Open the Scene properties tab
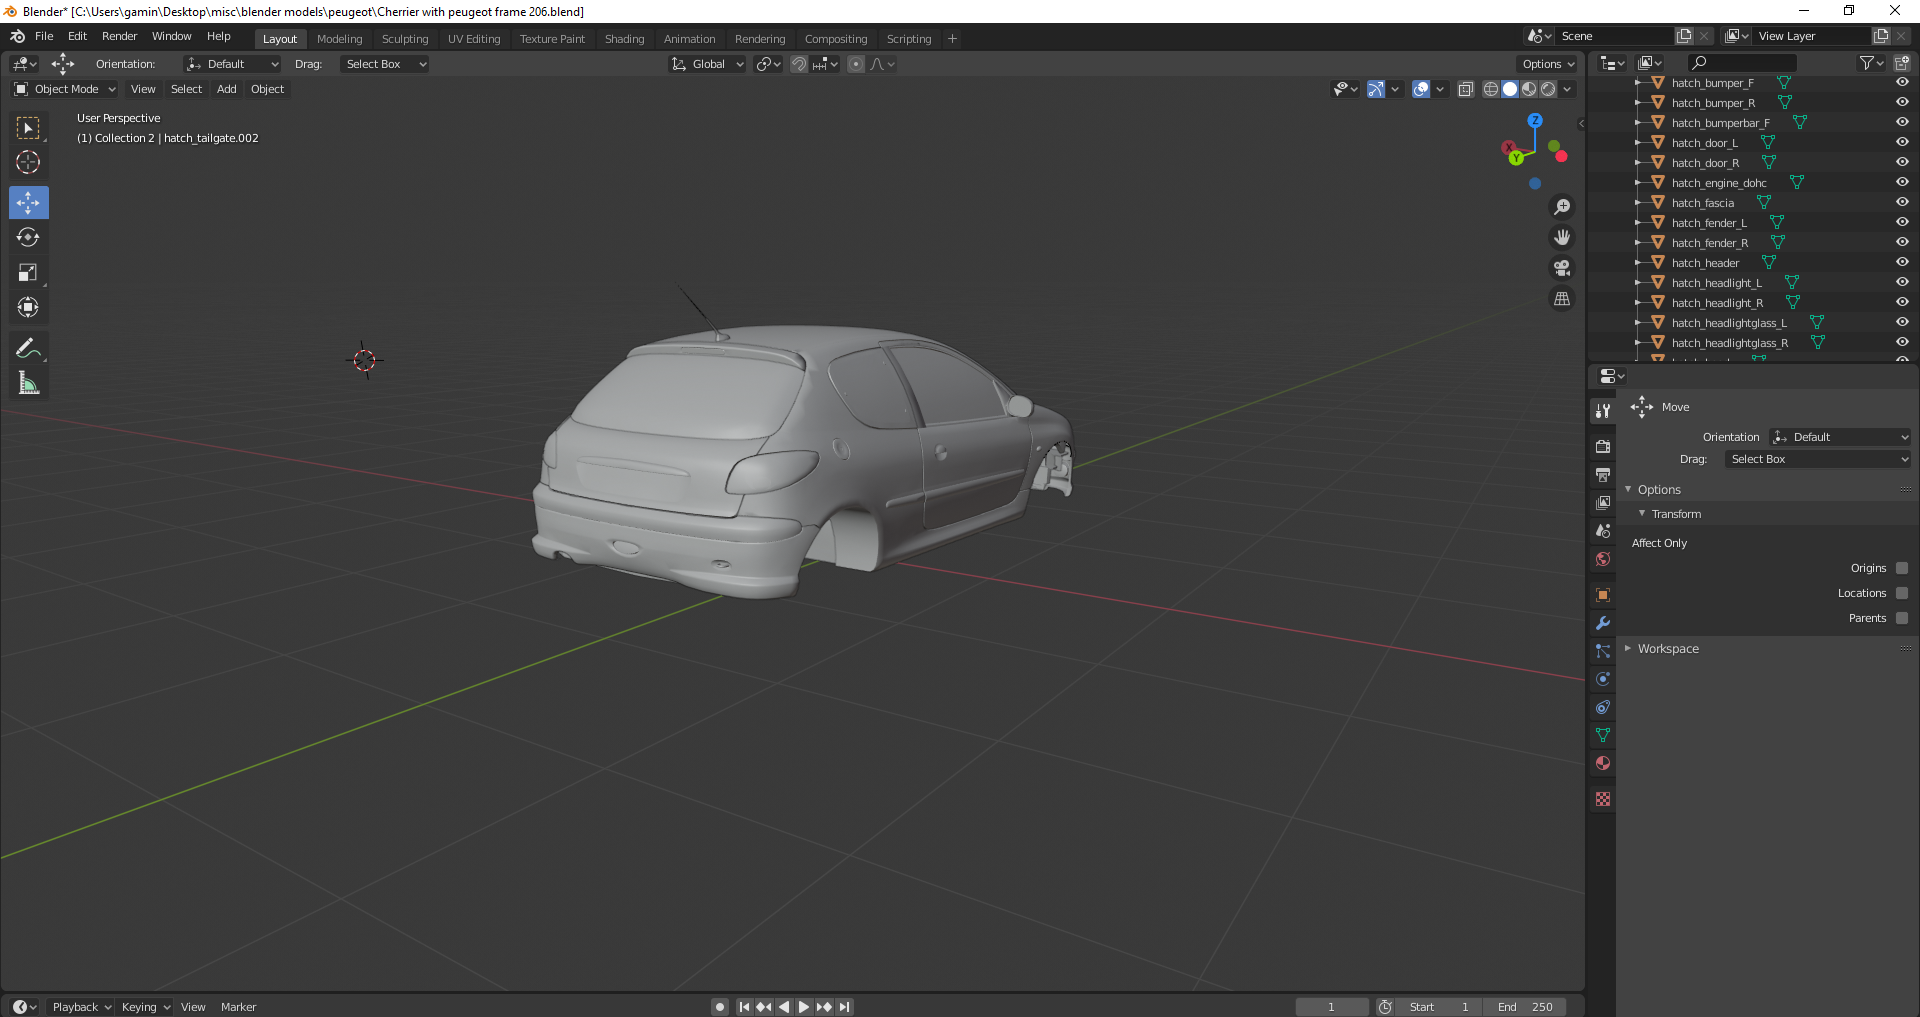The height and width of the screenshot is (1017, 1920). tap(1603, 530)
